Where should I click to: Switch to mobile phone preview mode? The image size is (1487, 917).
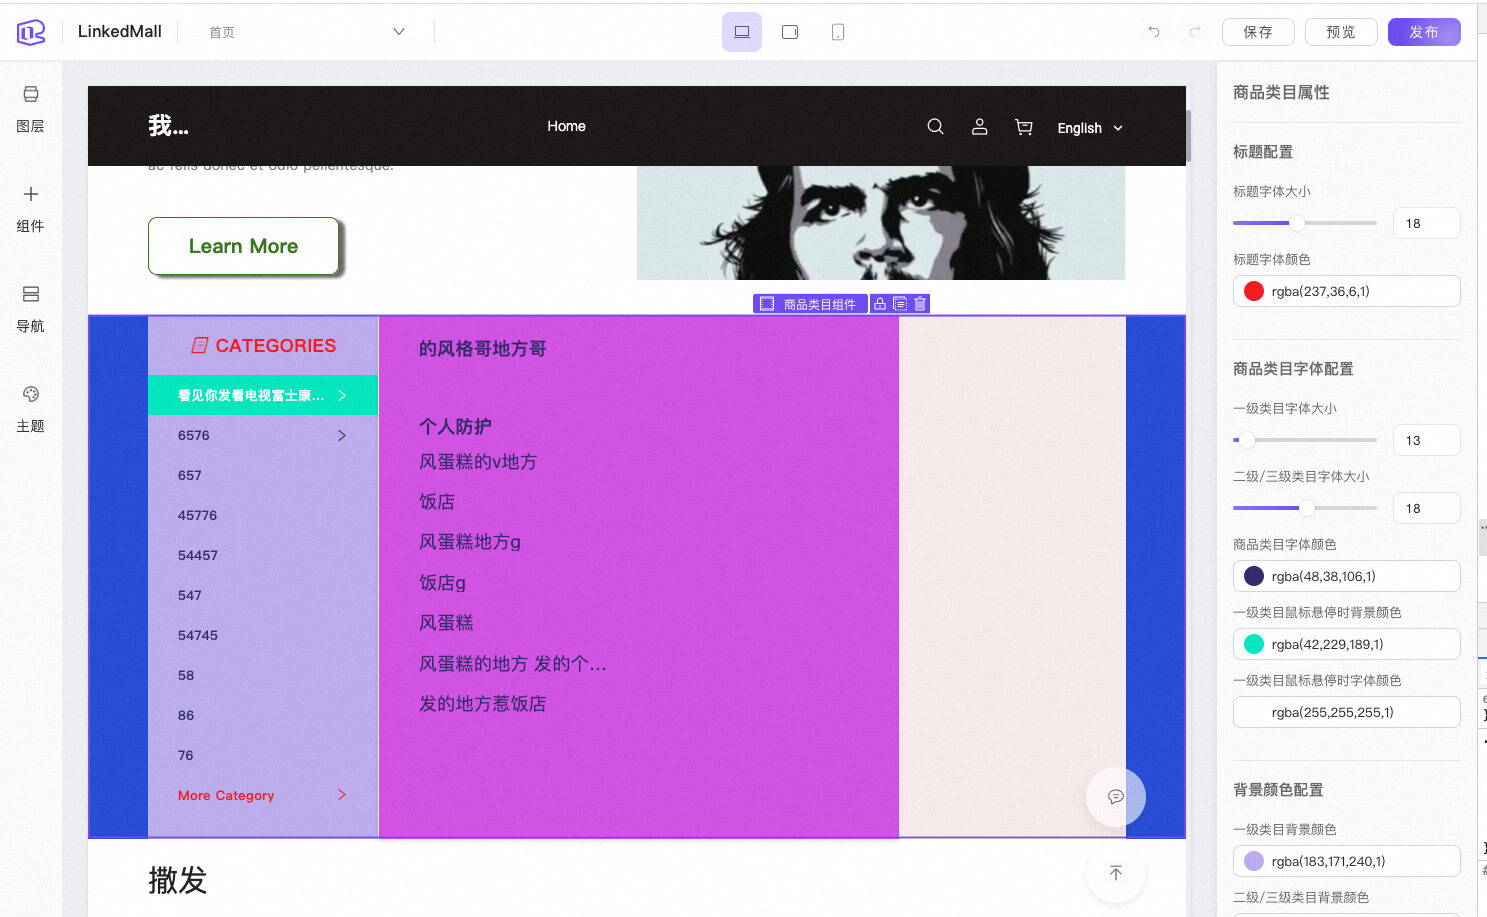pyautogui.click(x=838, y=32)
